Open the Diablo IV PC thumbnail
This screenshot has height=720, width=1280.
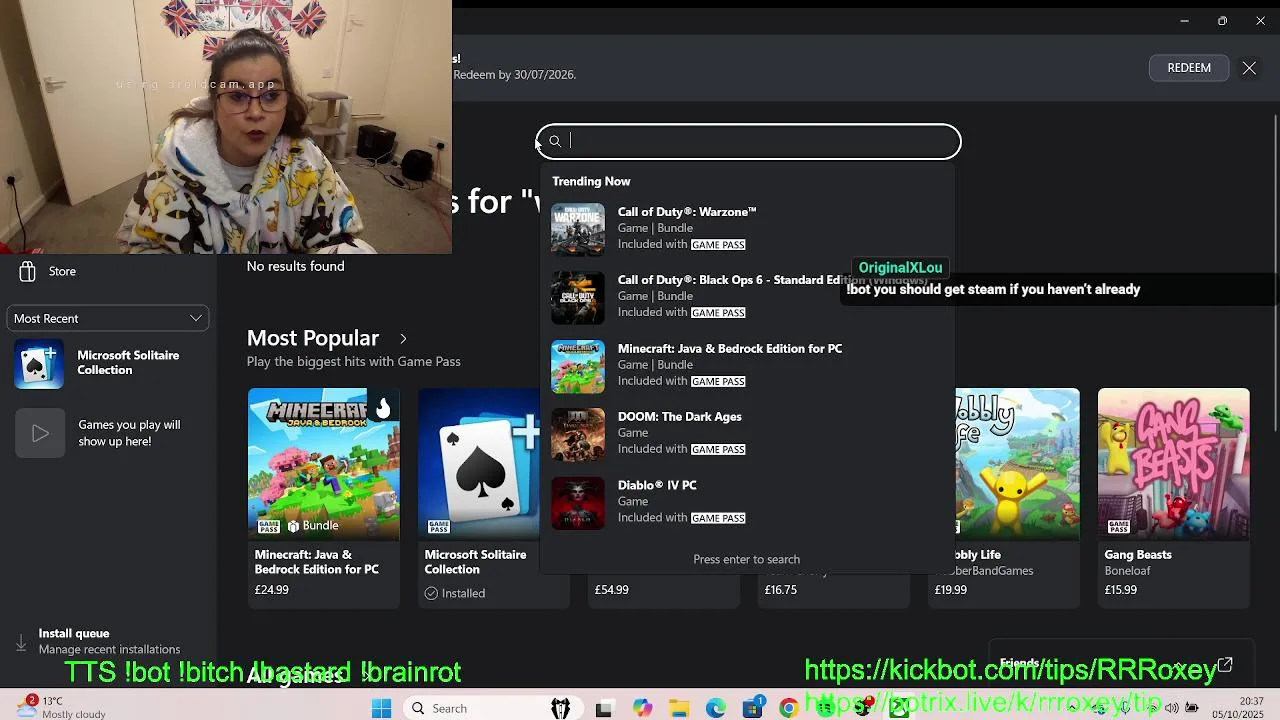(578, 502)
